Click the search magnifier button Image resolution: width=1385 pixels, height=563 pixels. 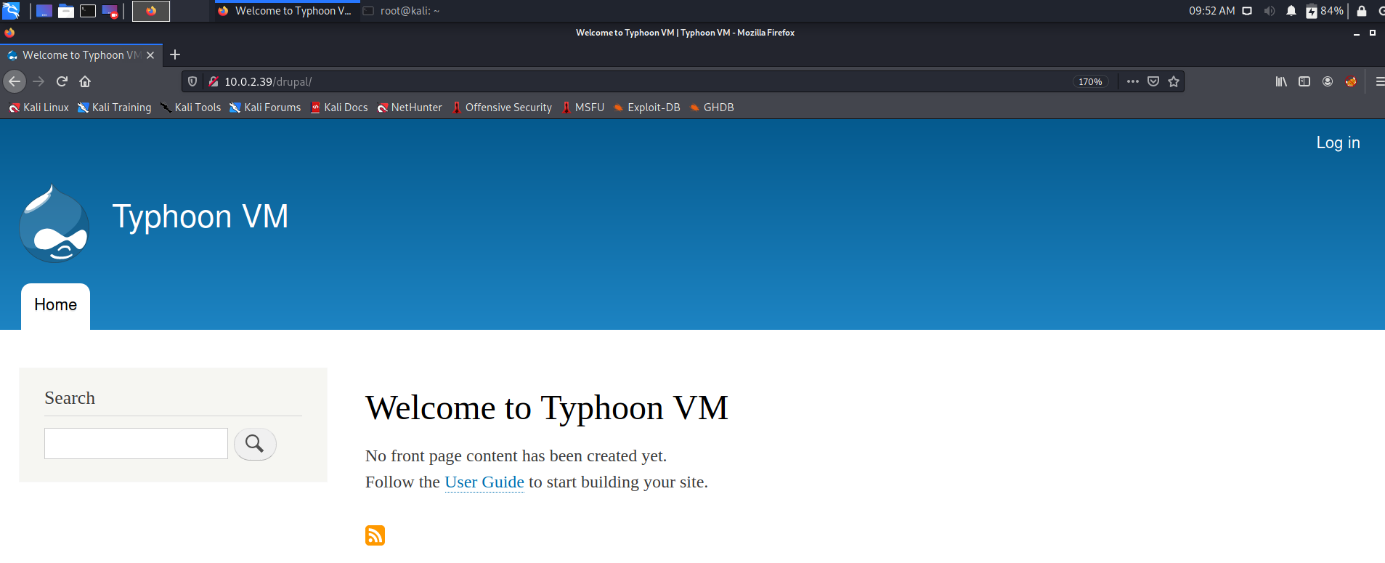pyautogui.click(x=255, y=444)
